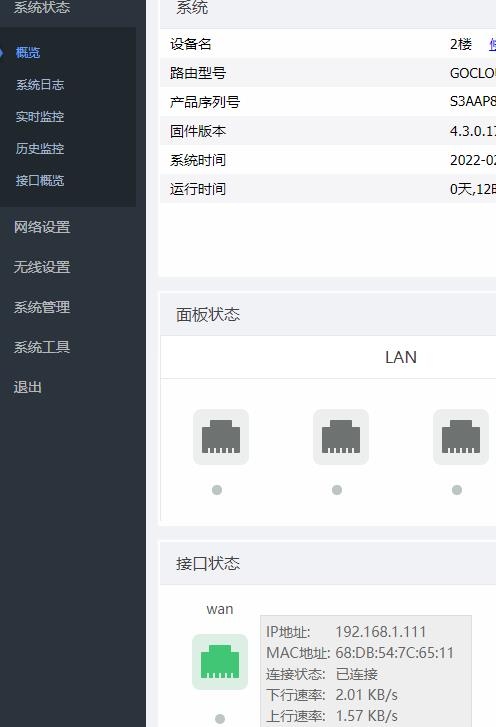Screen dimensions: 496x727
Task: Expand the 无线设置 menu
Action: 42,267
